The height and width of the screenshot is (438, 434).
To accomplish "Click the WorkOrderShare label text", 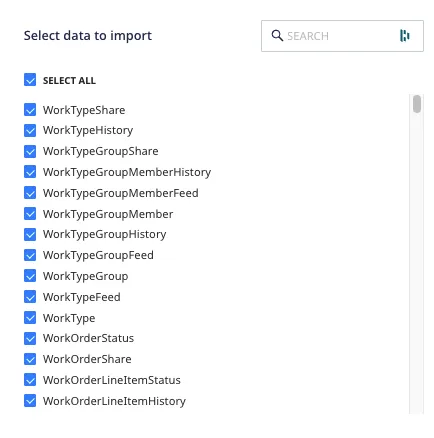I will [87, 359].
